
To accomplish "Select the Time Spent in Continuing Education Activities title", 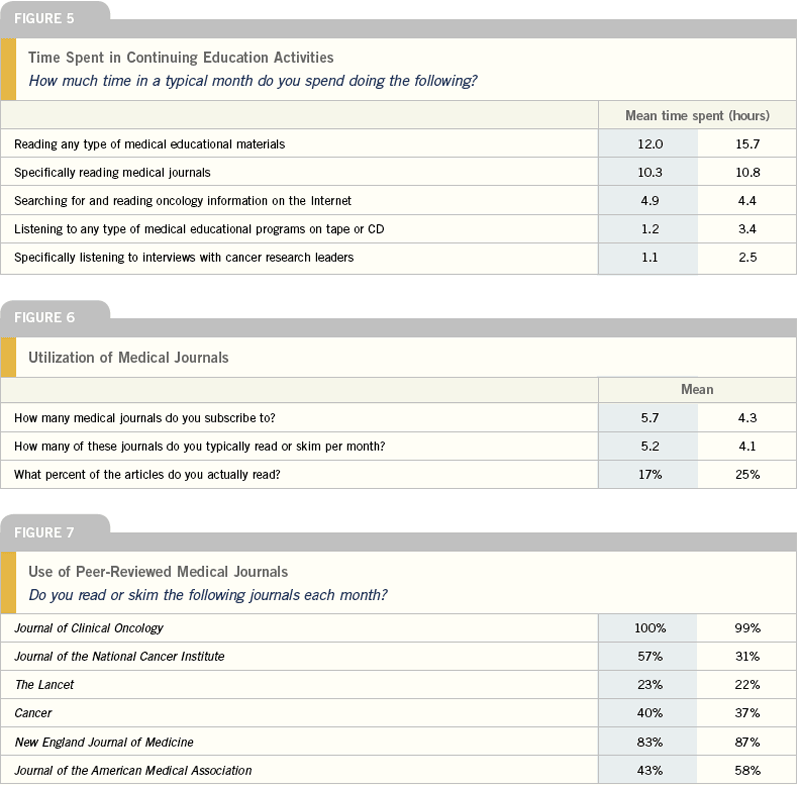I will (181, 57).
